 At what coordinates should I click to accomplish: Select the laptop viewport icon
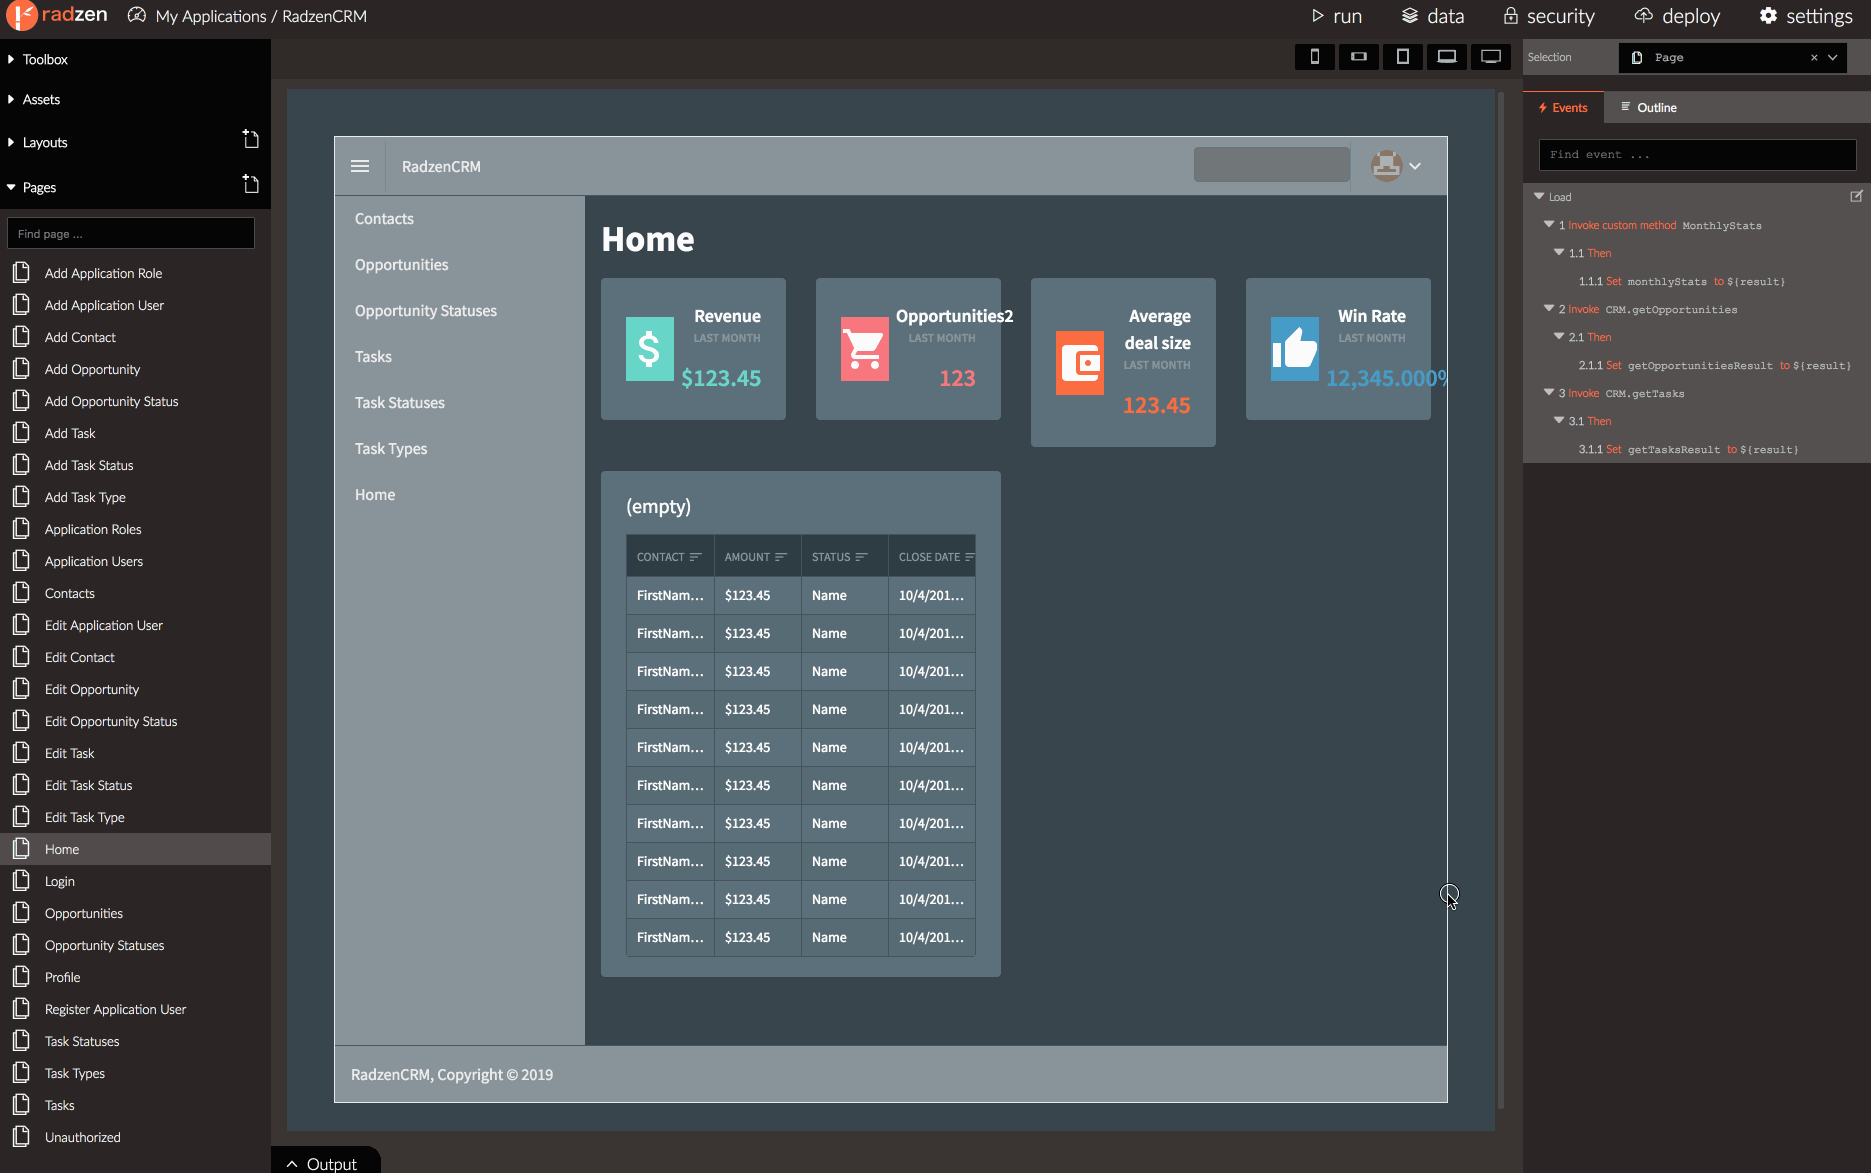pos(1446,57)
